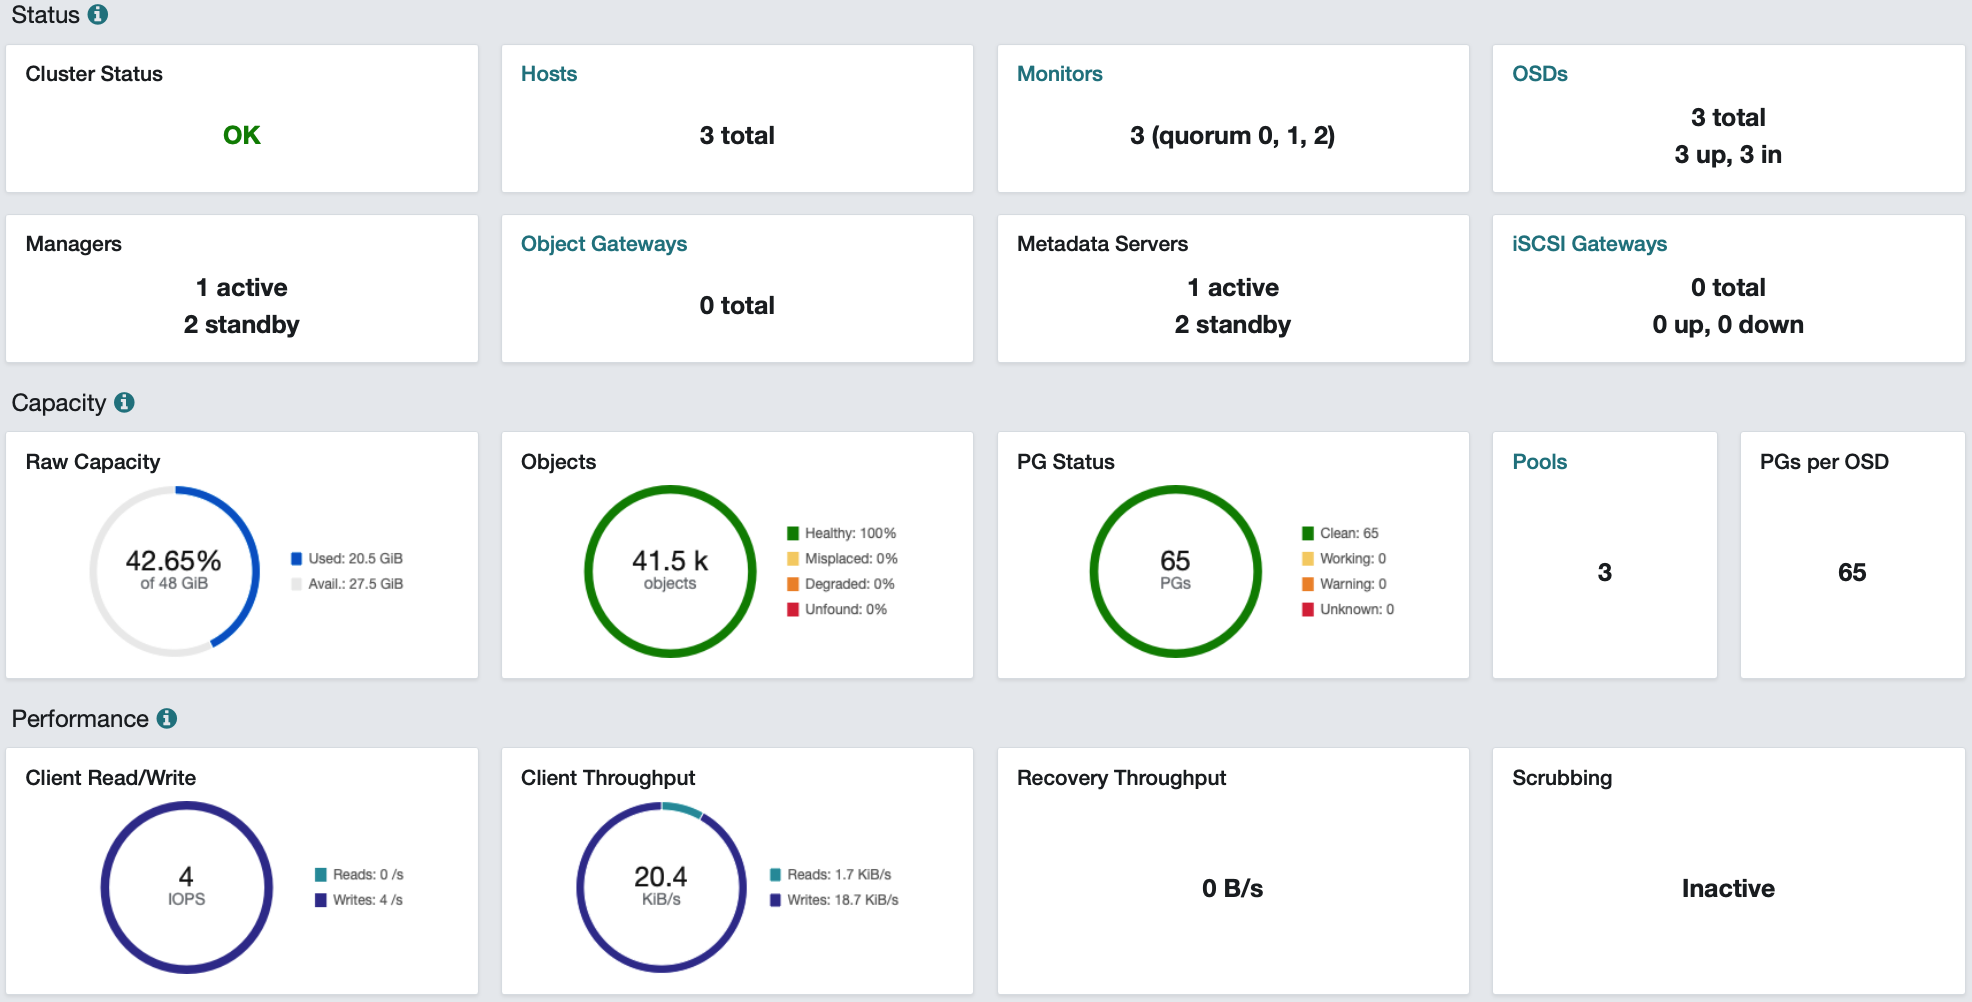Toggle the Misplaced legend item in Objects
Screen dimensions: 1972x1002
(842, 558)
